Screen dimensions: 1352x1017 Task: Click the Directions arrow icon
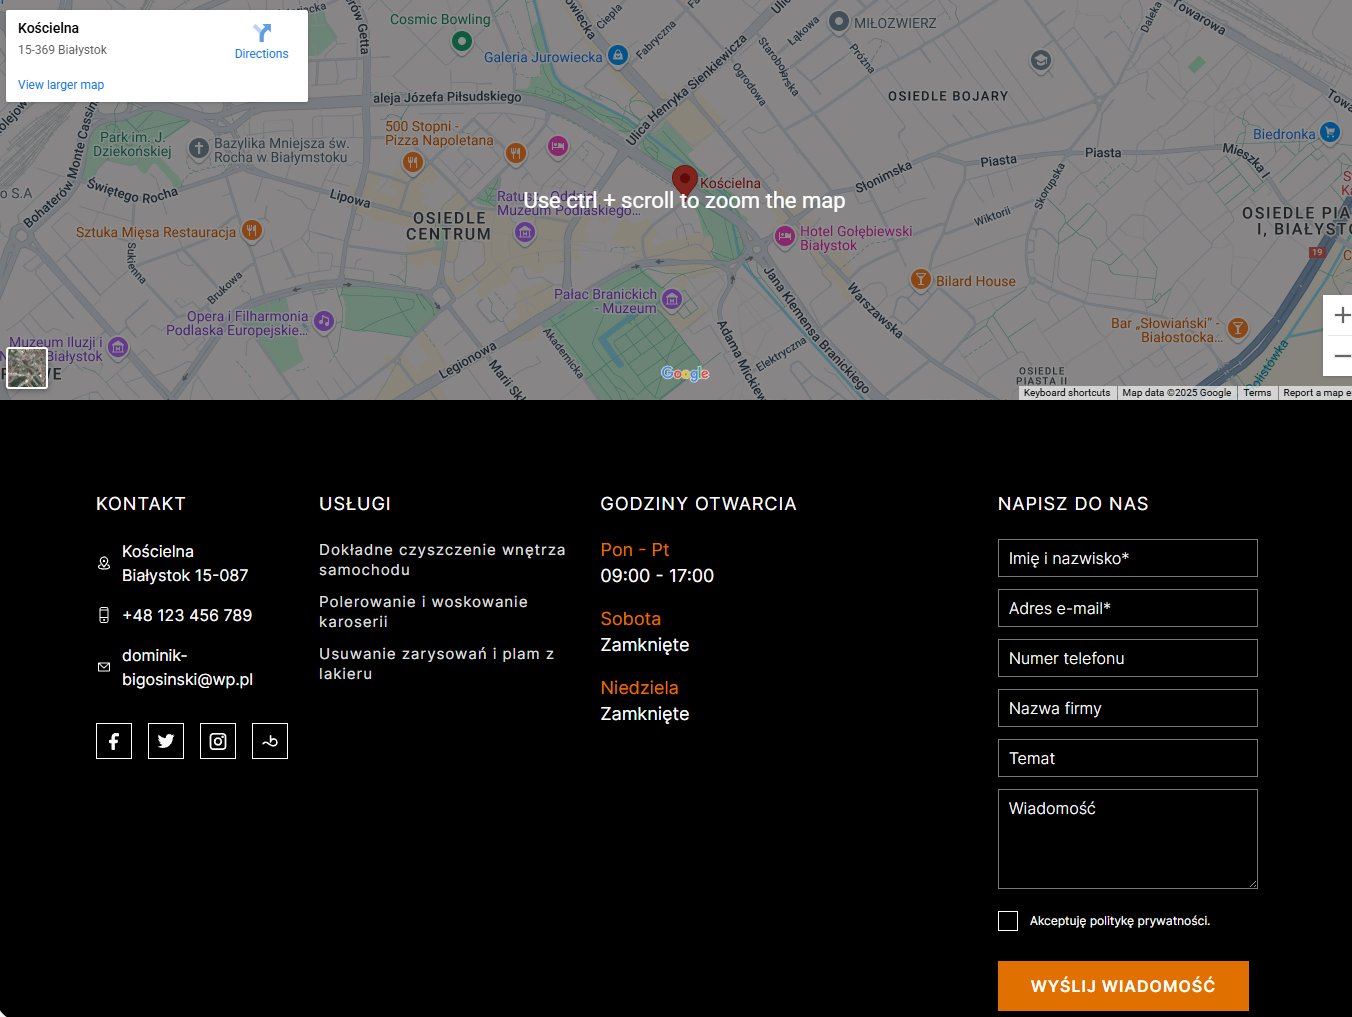262,32
